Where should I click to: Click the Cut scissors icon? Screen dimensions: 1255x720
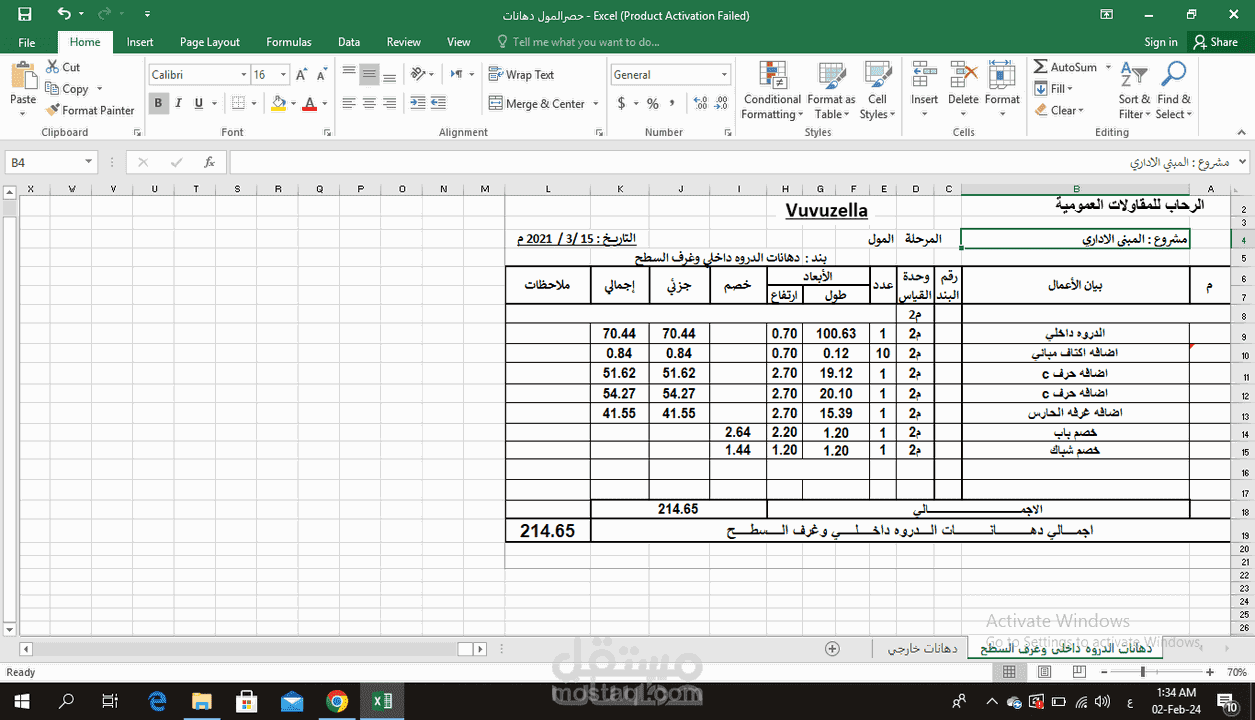53,67
